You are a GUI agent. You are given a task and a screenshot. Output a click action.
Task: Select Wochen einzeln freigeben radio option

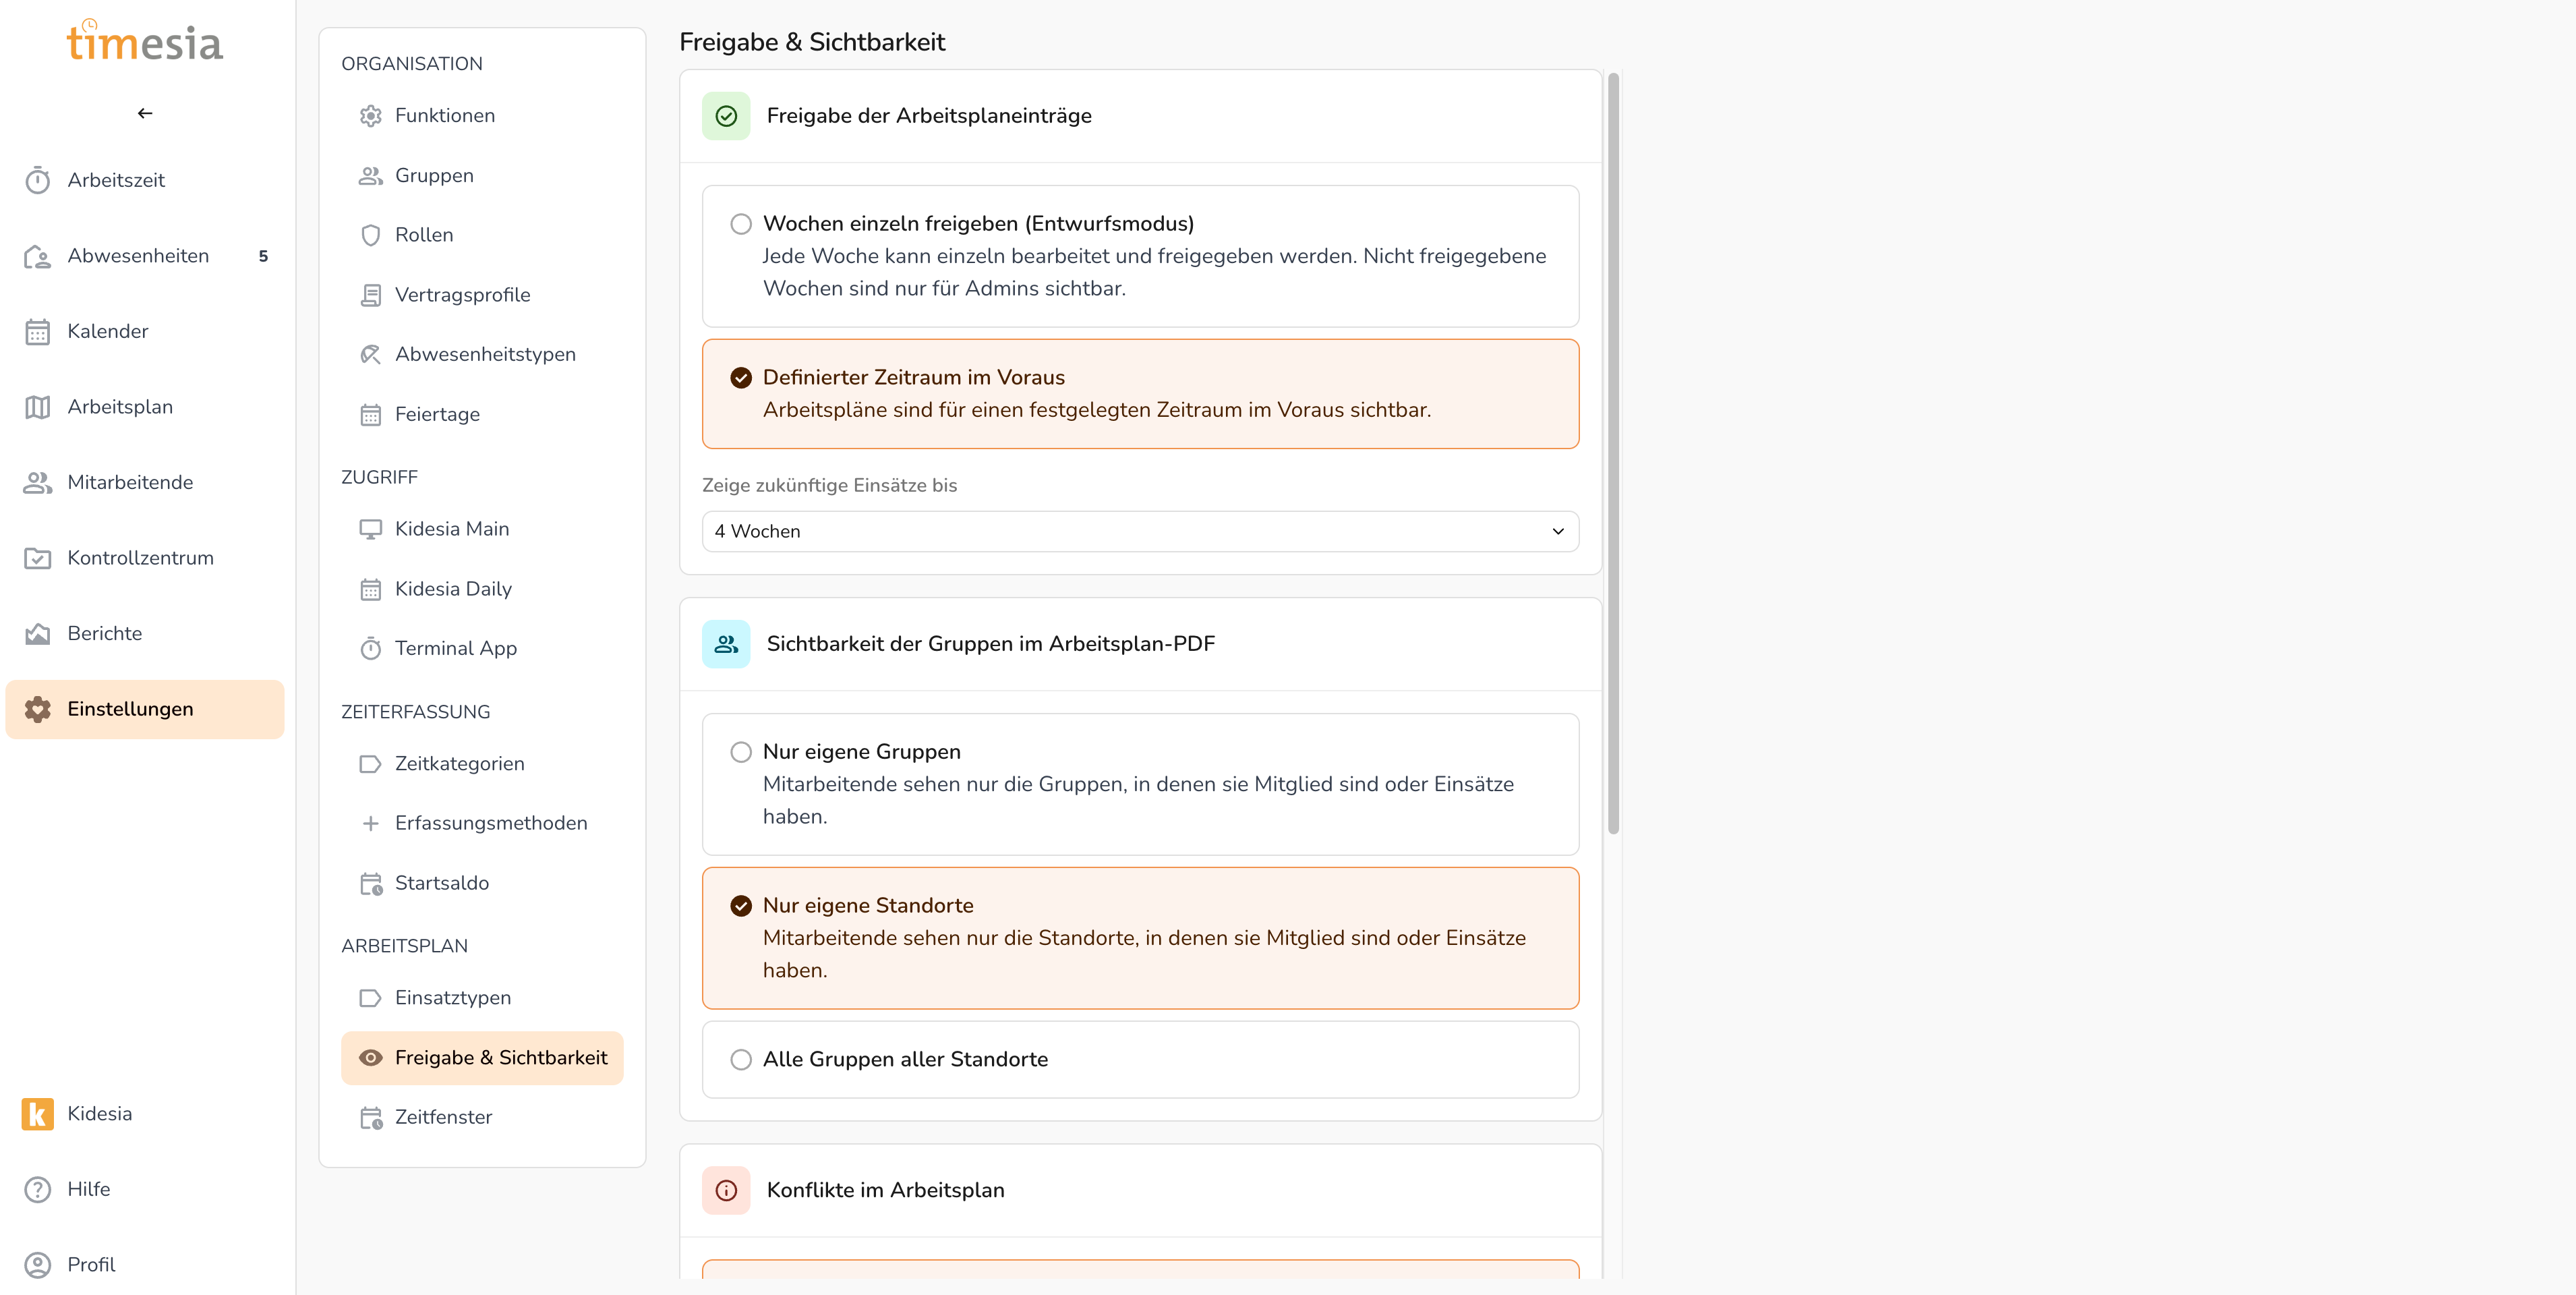(x=740, y=224)
